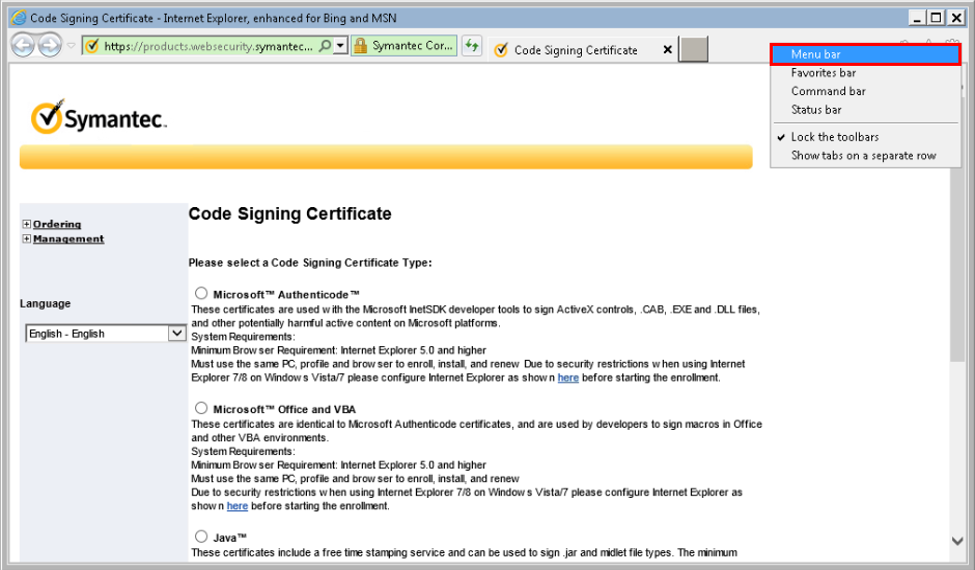975x570 pixels.
Task: Click the search magnifier icon in address bar
Action: pos(325,45)
